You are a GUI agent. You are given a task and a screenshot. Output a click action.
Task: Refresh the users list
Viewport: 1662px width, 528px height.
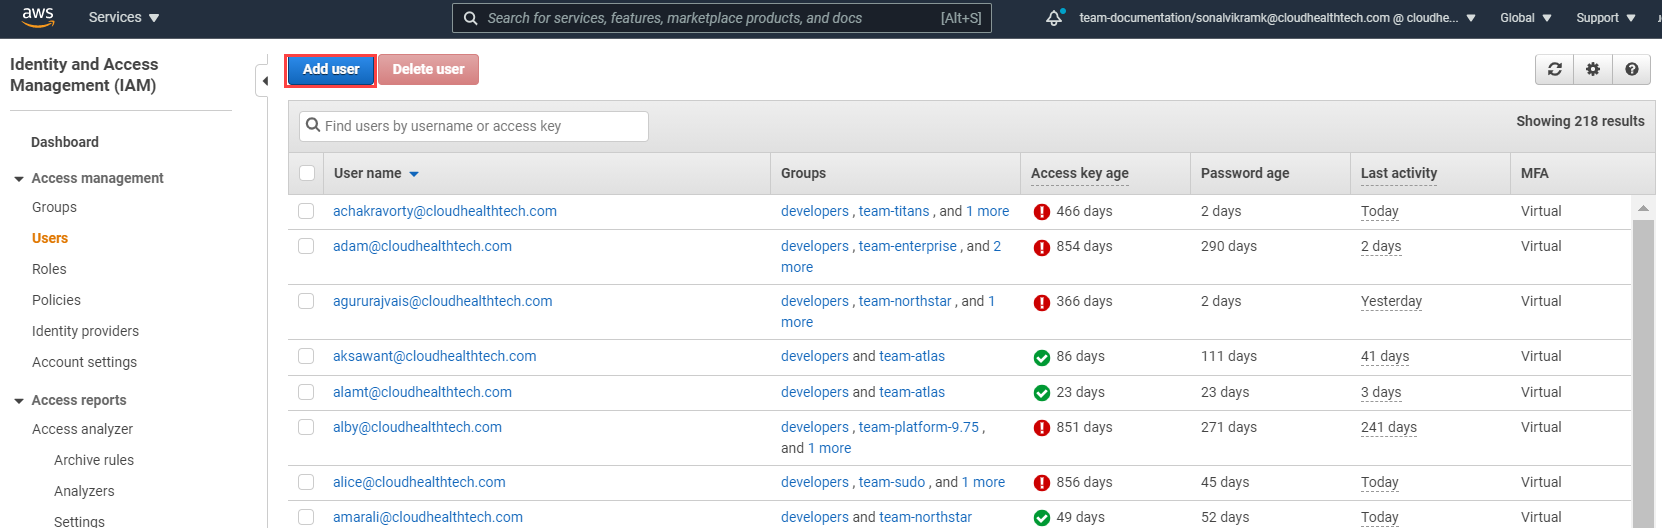click(x=1554, y=69)
